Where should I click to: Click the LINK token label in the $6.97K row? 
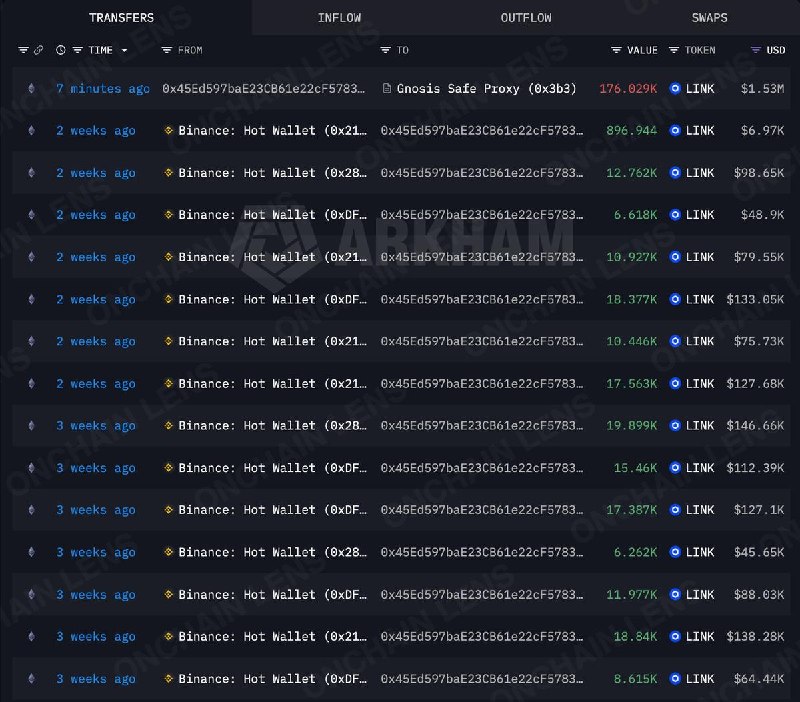click(699, 131)
